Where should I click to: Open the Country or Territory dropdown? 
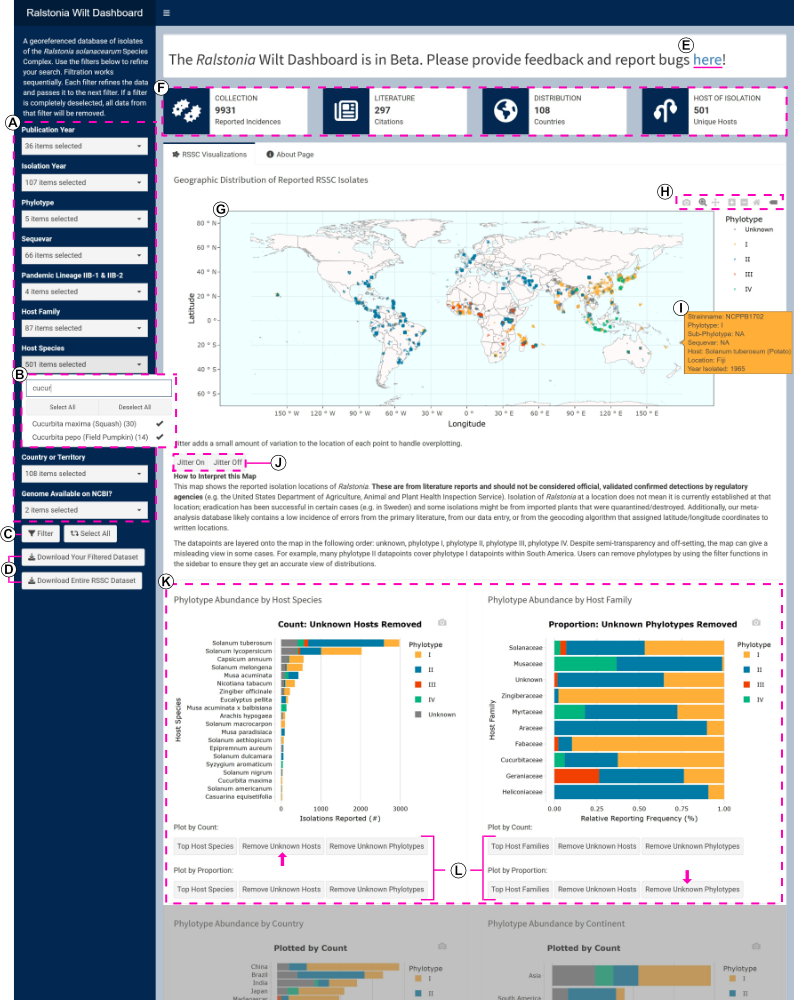tap(84, 474)
